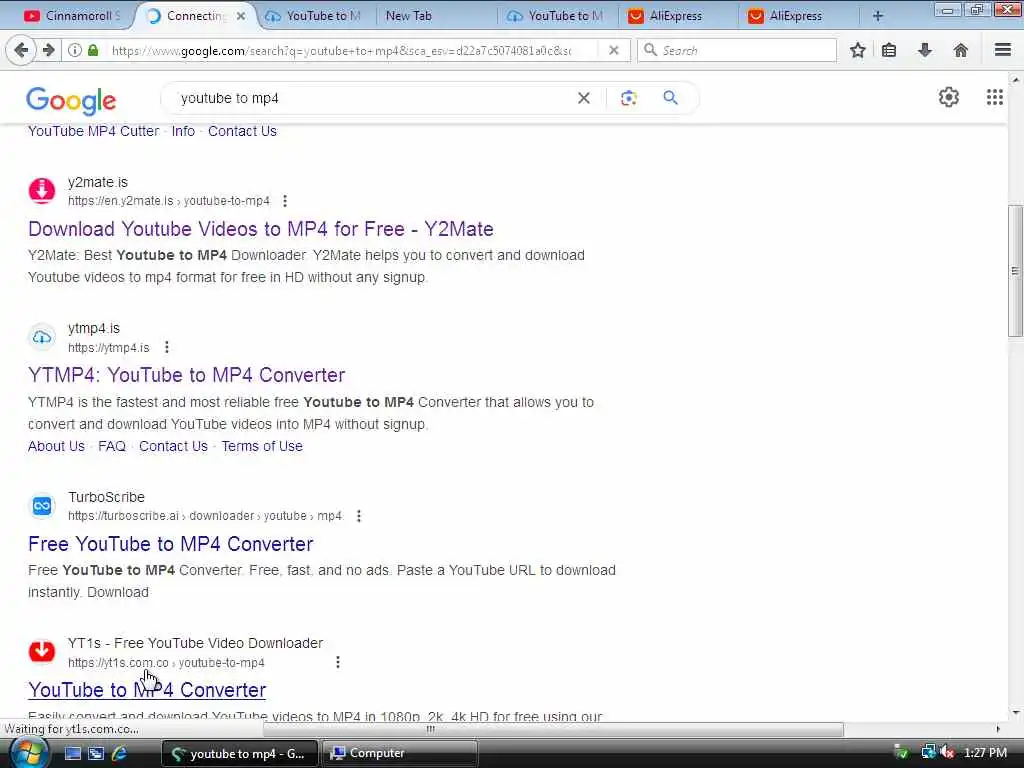The image size is (1024, 768).
Task: Open site information icon in address bar
Action: click(x=75, y=50)
